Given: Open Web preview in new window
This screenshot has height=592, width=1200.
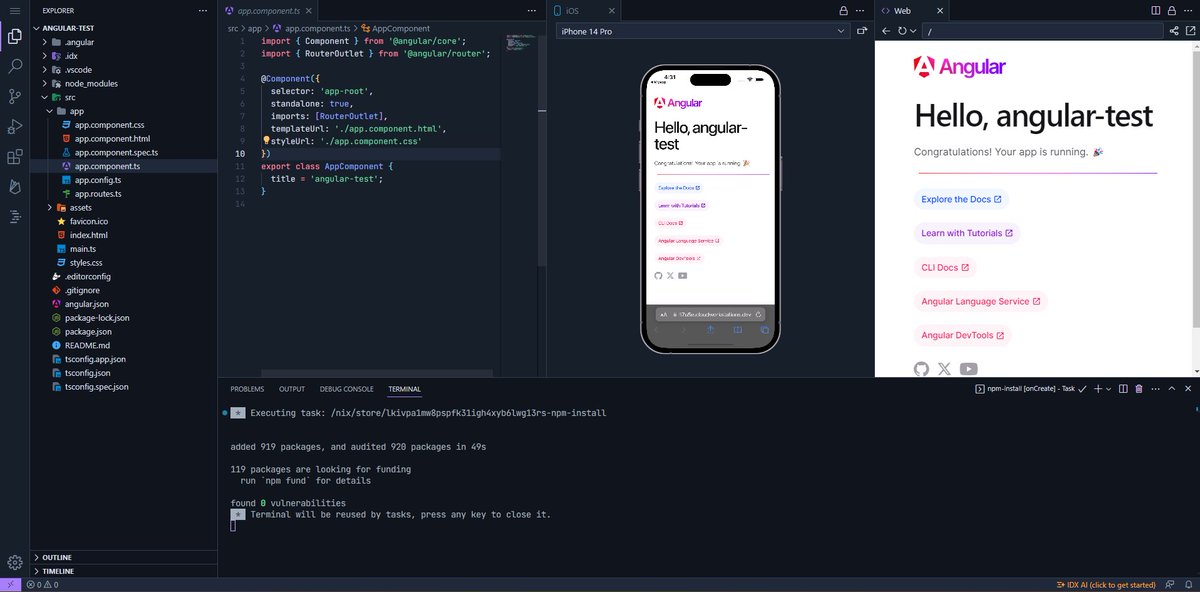Looking at the screenshot, I should point(1189,31).
